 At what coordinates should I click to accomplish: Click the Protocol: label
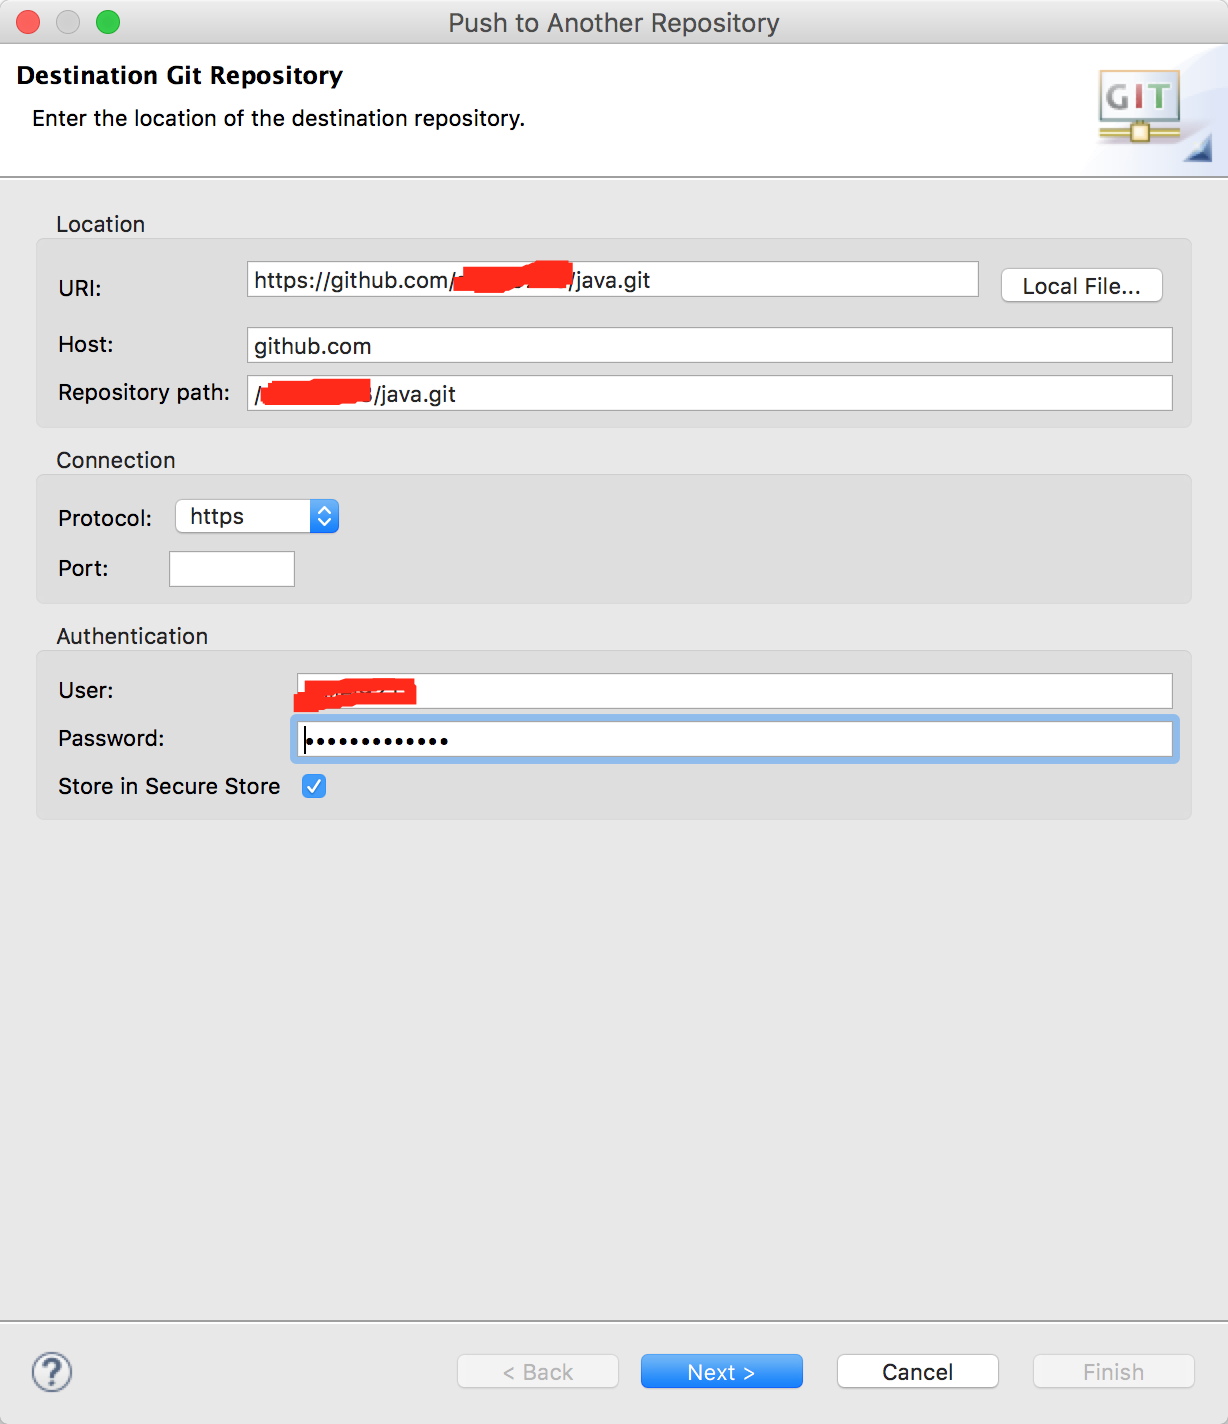click(105, 518)
